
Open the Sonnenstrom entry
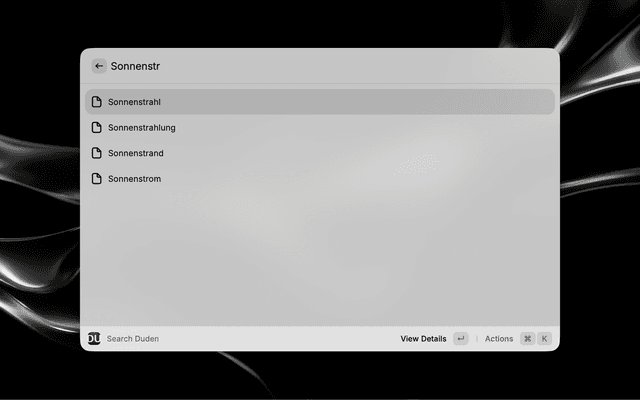[x=320, y=179]
